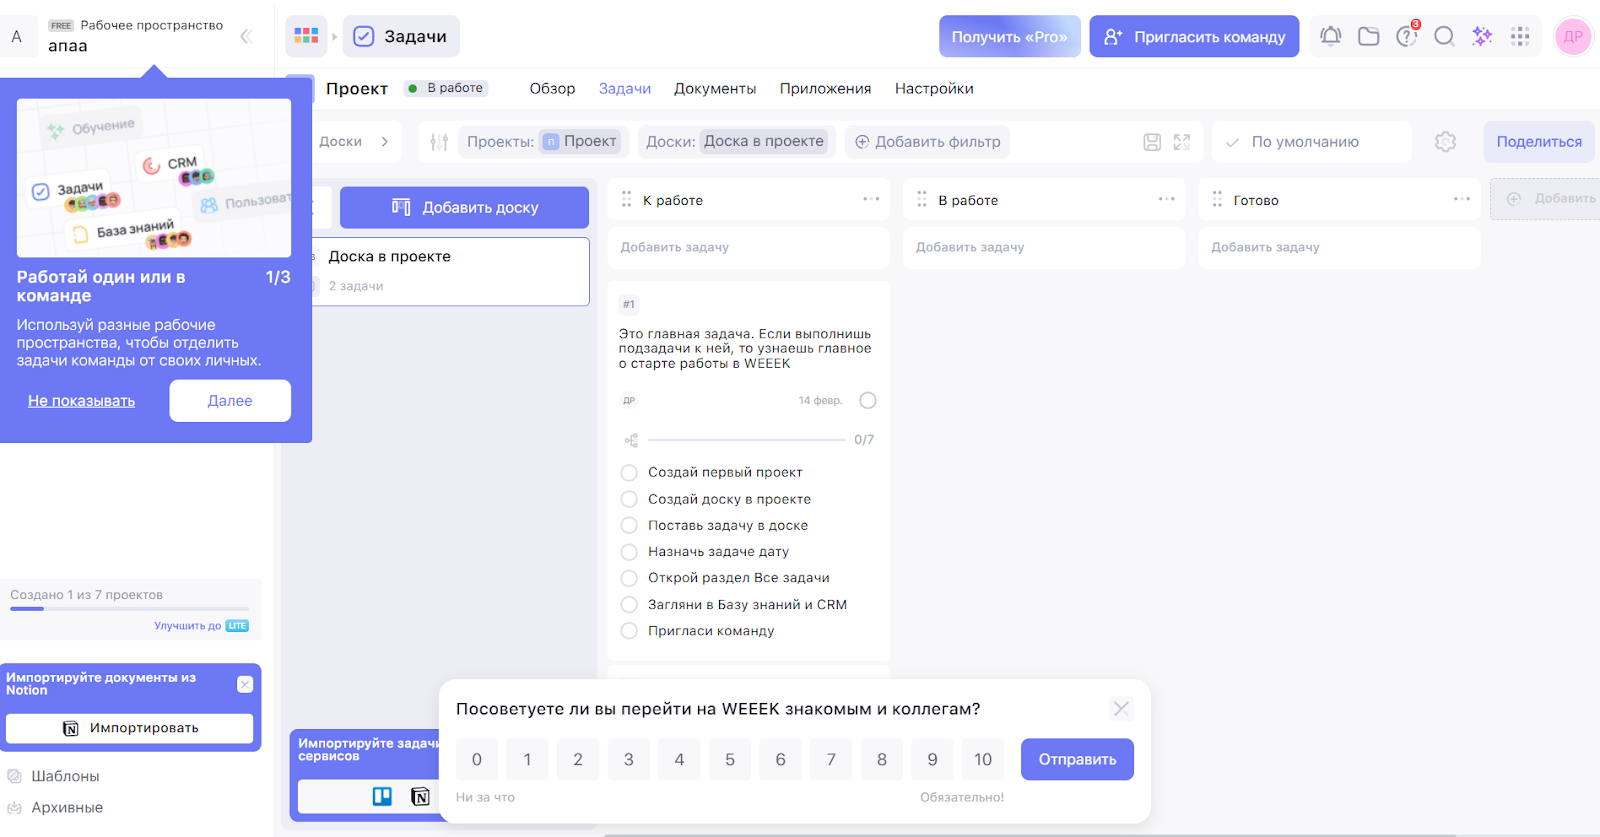Select rating 0 in survey
Screen dimensions: 1600x837
pyautogui.click(x=477, y=759)
